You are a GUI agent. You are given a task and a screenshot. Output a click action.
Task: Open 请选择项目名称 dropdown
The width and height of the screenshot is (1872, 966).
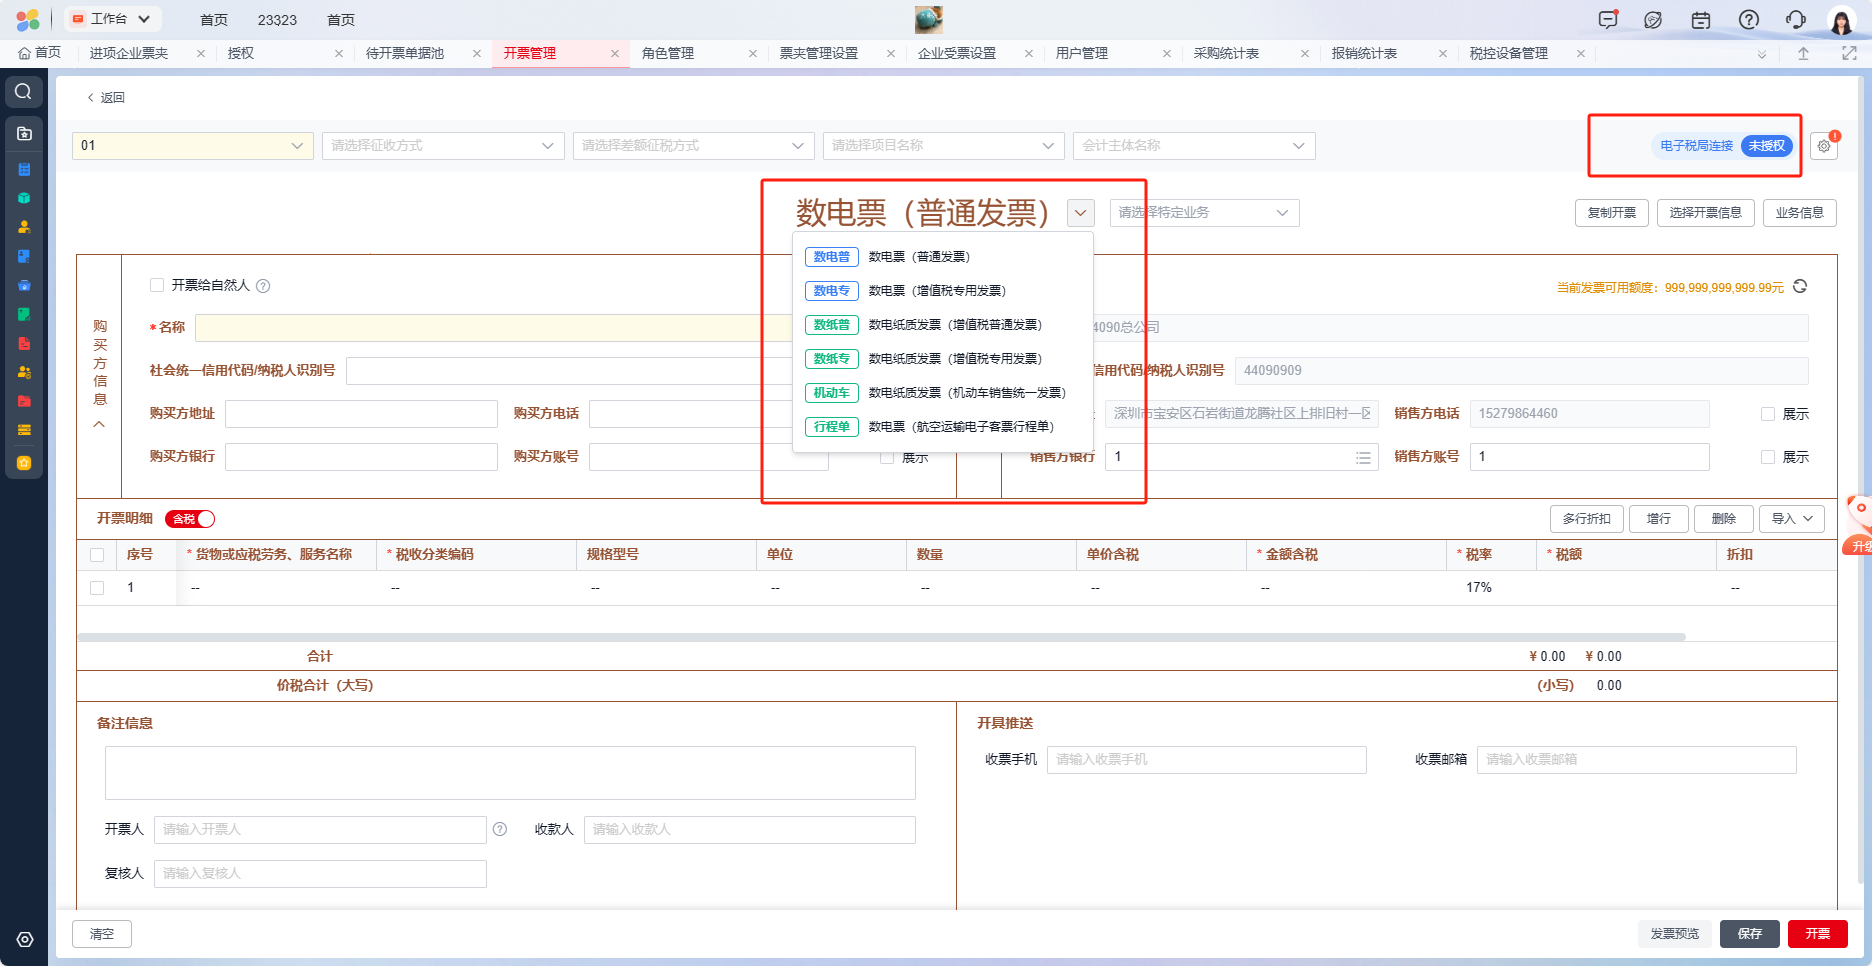click(944, 146)
